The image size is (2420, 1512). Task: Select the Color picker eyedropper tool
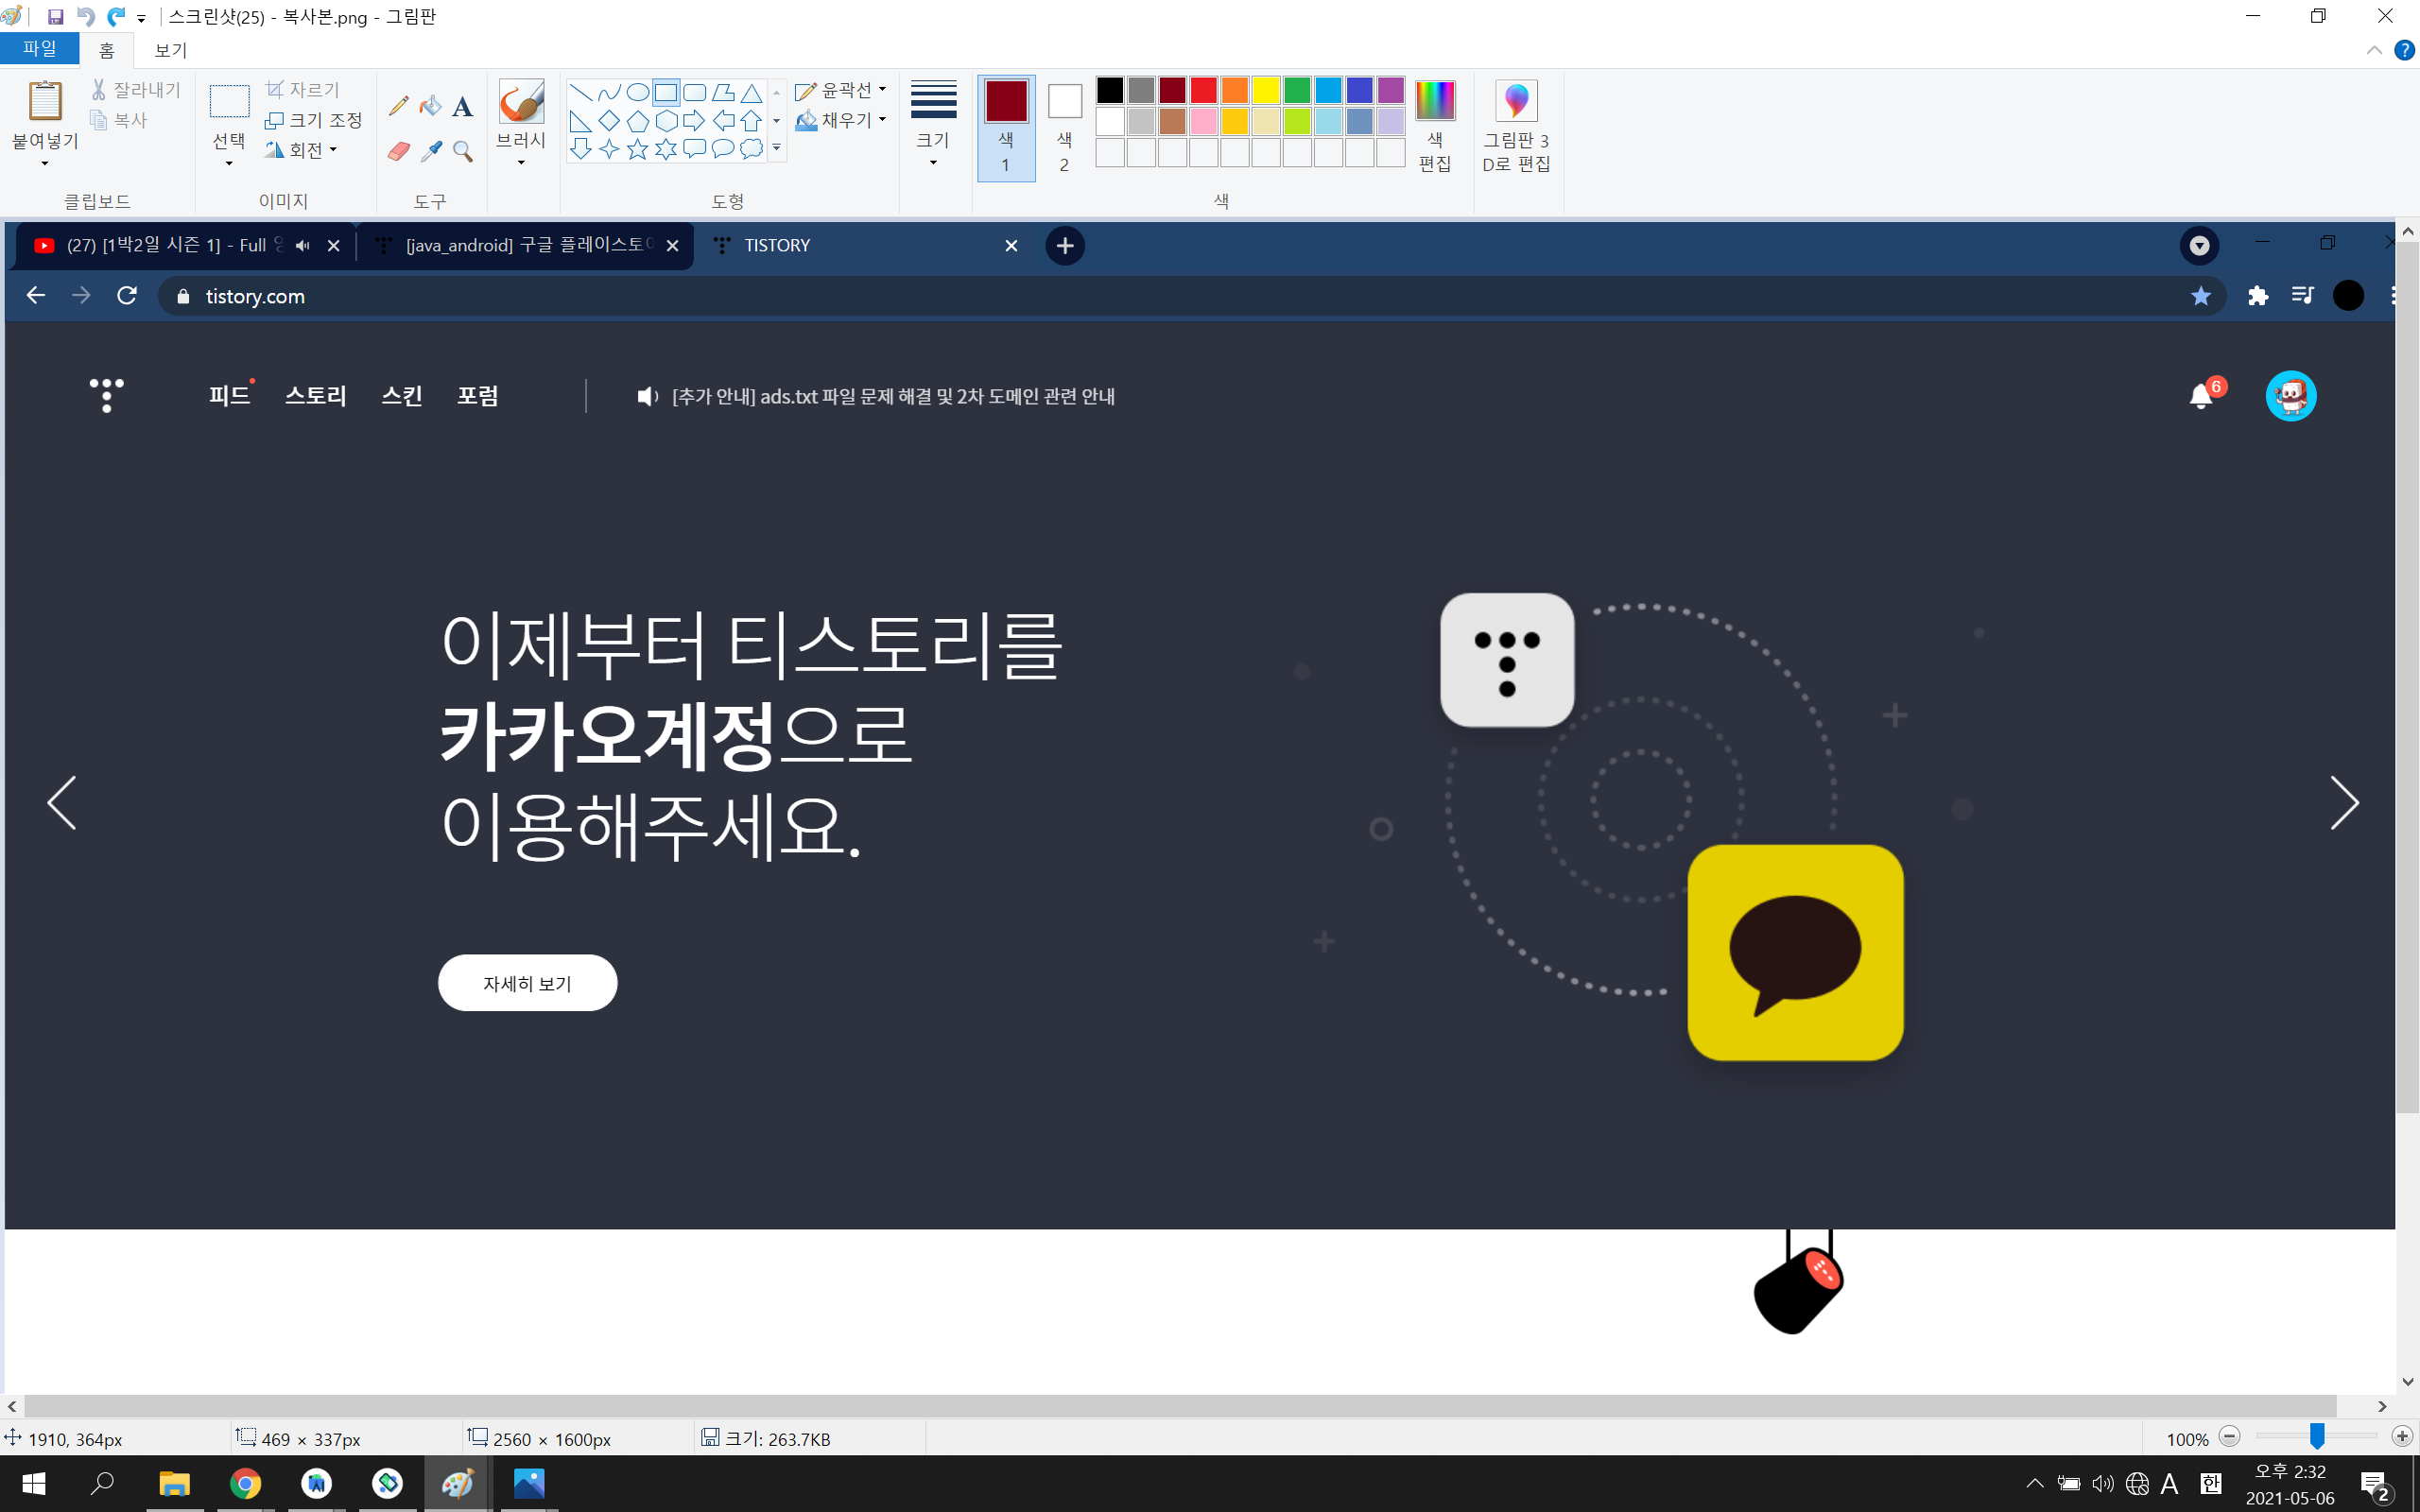(x=431, y=151)
